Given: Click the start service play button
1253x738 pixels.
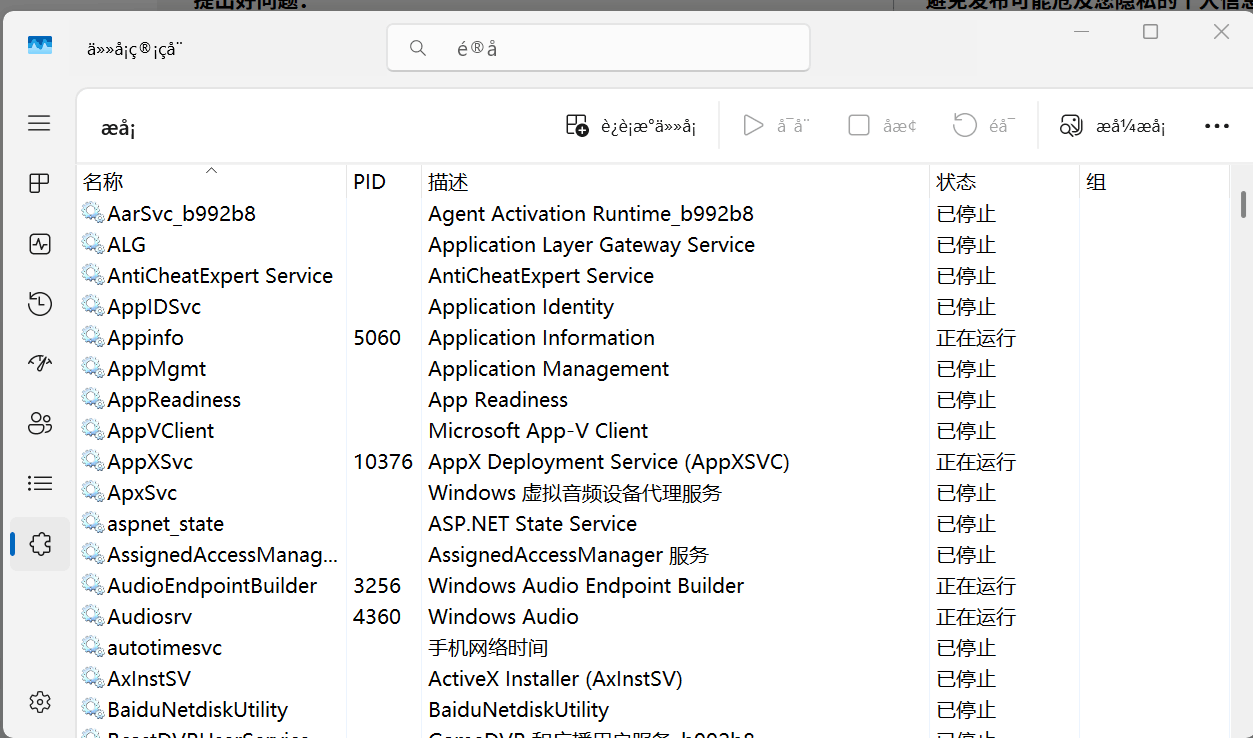Looking at the screenshot, I should 776,126.
